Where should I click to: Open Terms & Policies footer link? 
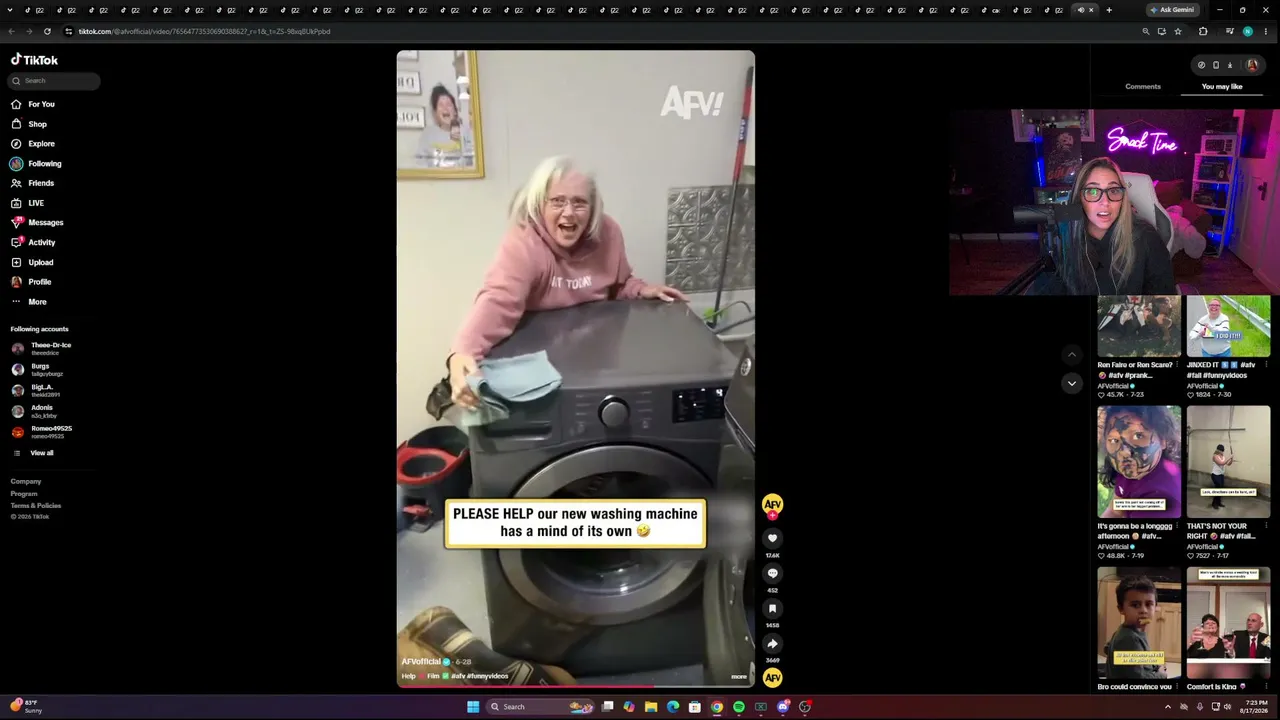[x=36, y=506]
